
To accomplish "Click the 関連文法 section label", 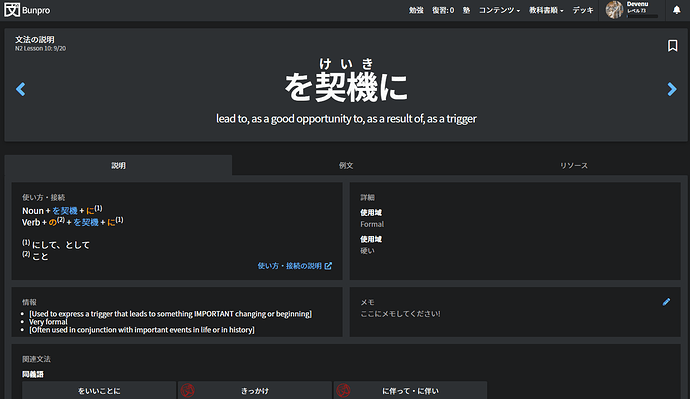I will pos(37,359).
